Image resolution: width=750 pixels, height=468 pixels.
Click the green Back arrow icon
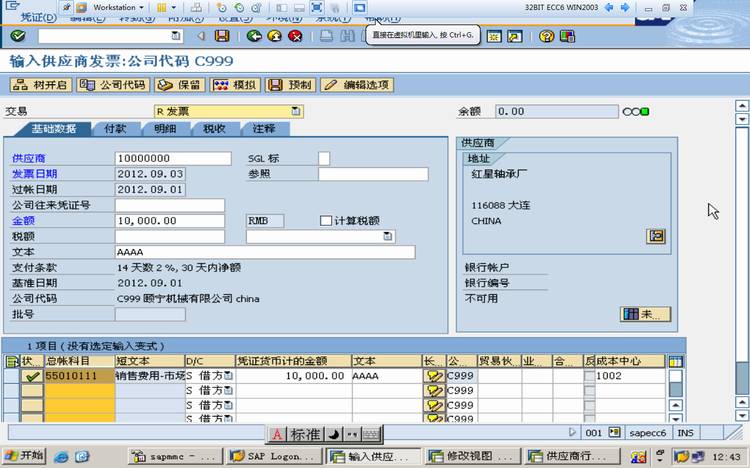254,36
